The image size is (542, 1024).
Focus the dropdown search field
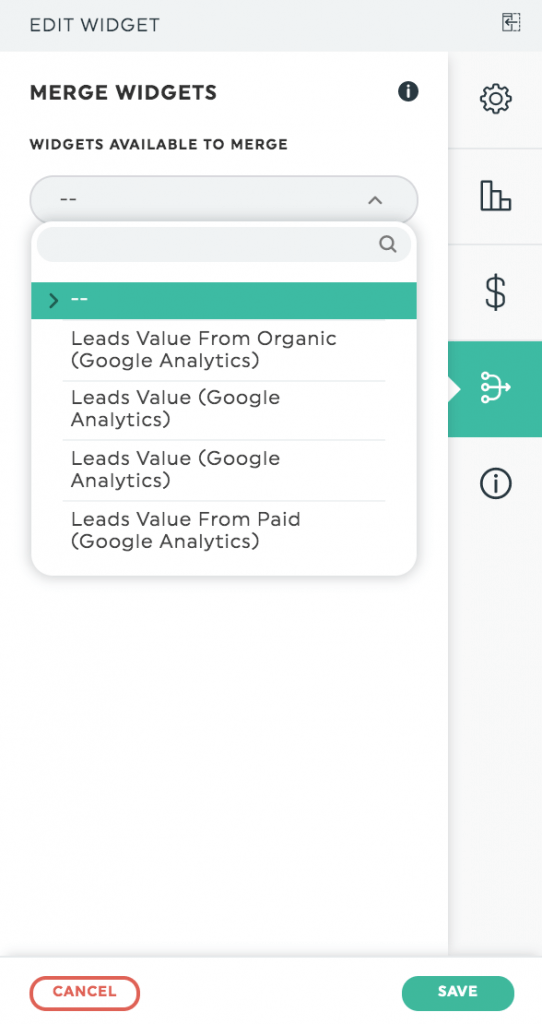223,245
